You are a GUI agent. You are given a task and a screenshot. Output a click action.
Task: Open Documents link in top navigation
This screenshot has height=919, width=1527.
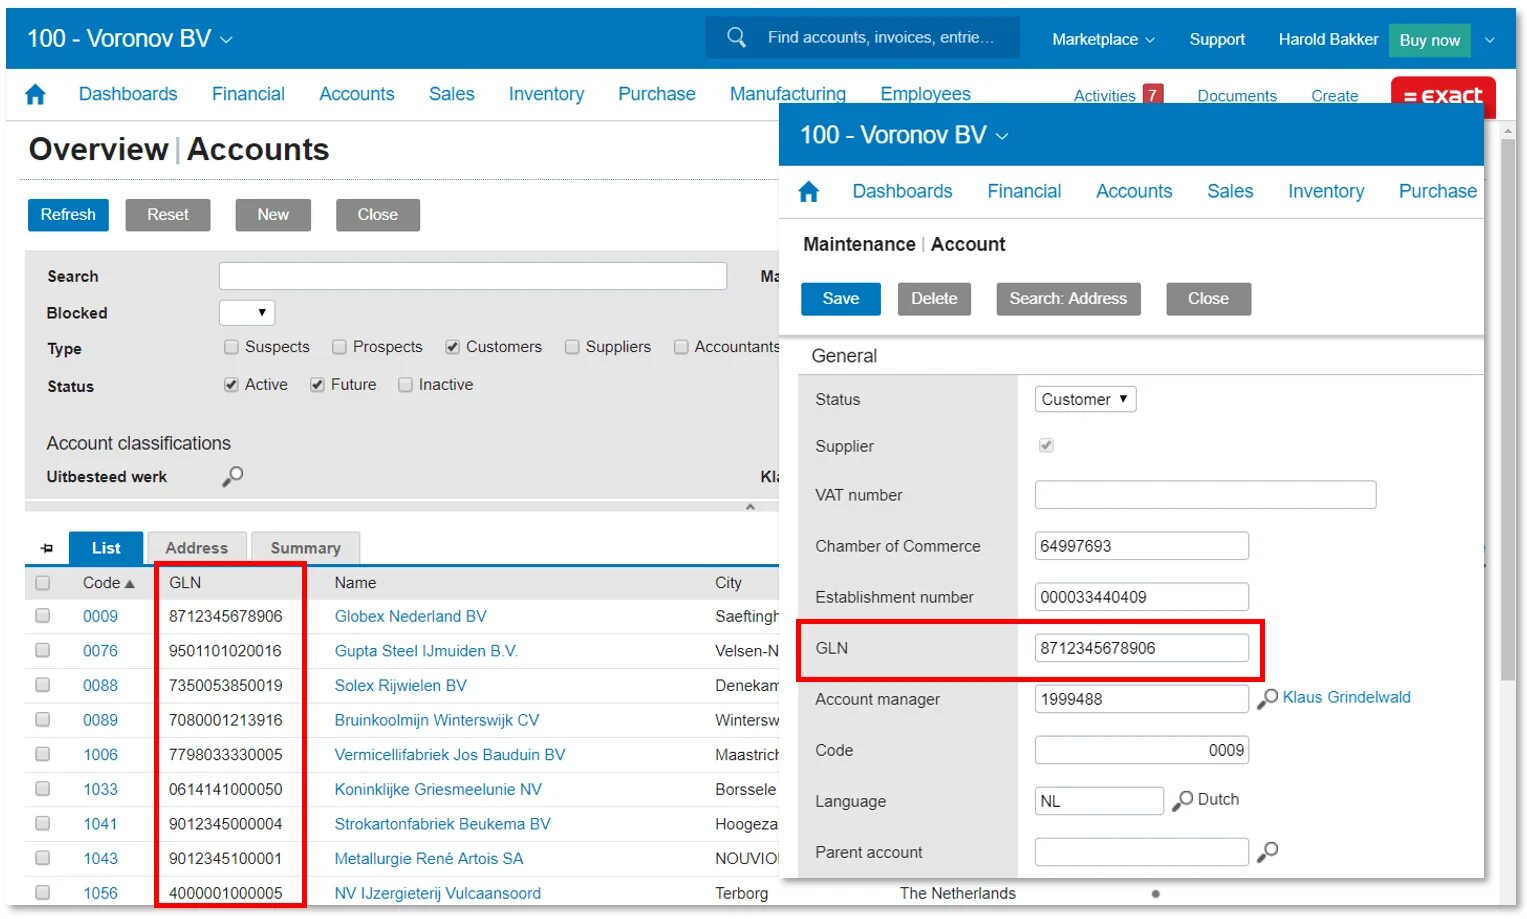[1237, 96]
